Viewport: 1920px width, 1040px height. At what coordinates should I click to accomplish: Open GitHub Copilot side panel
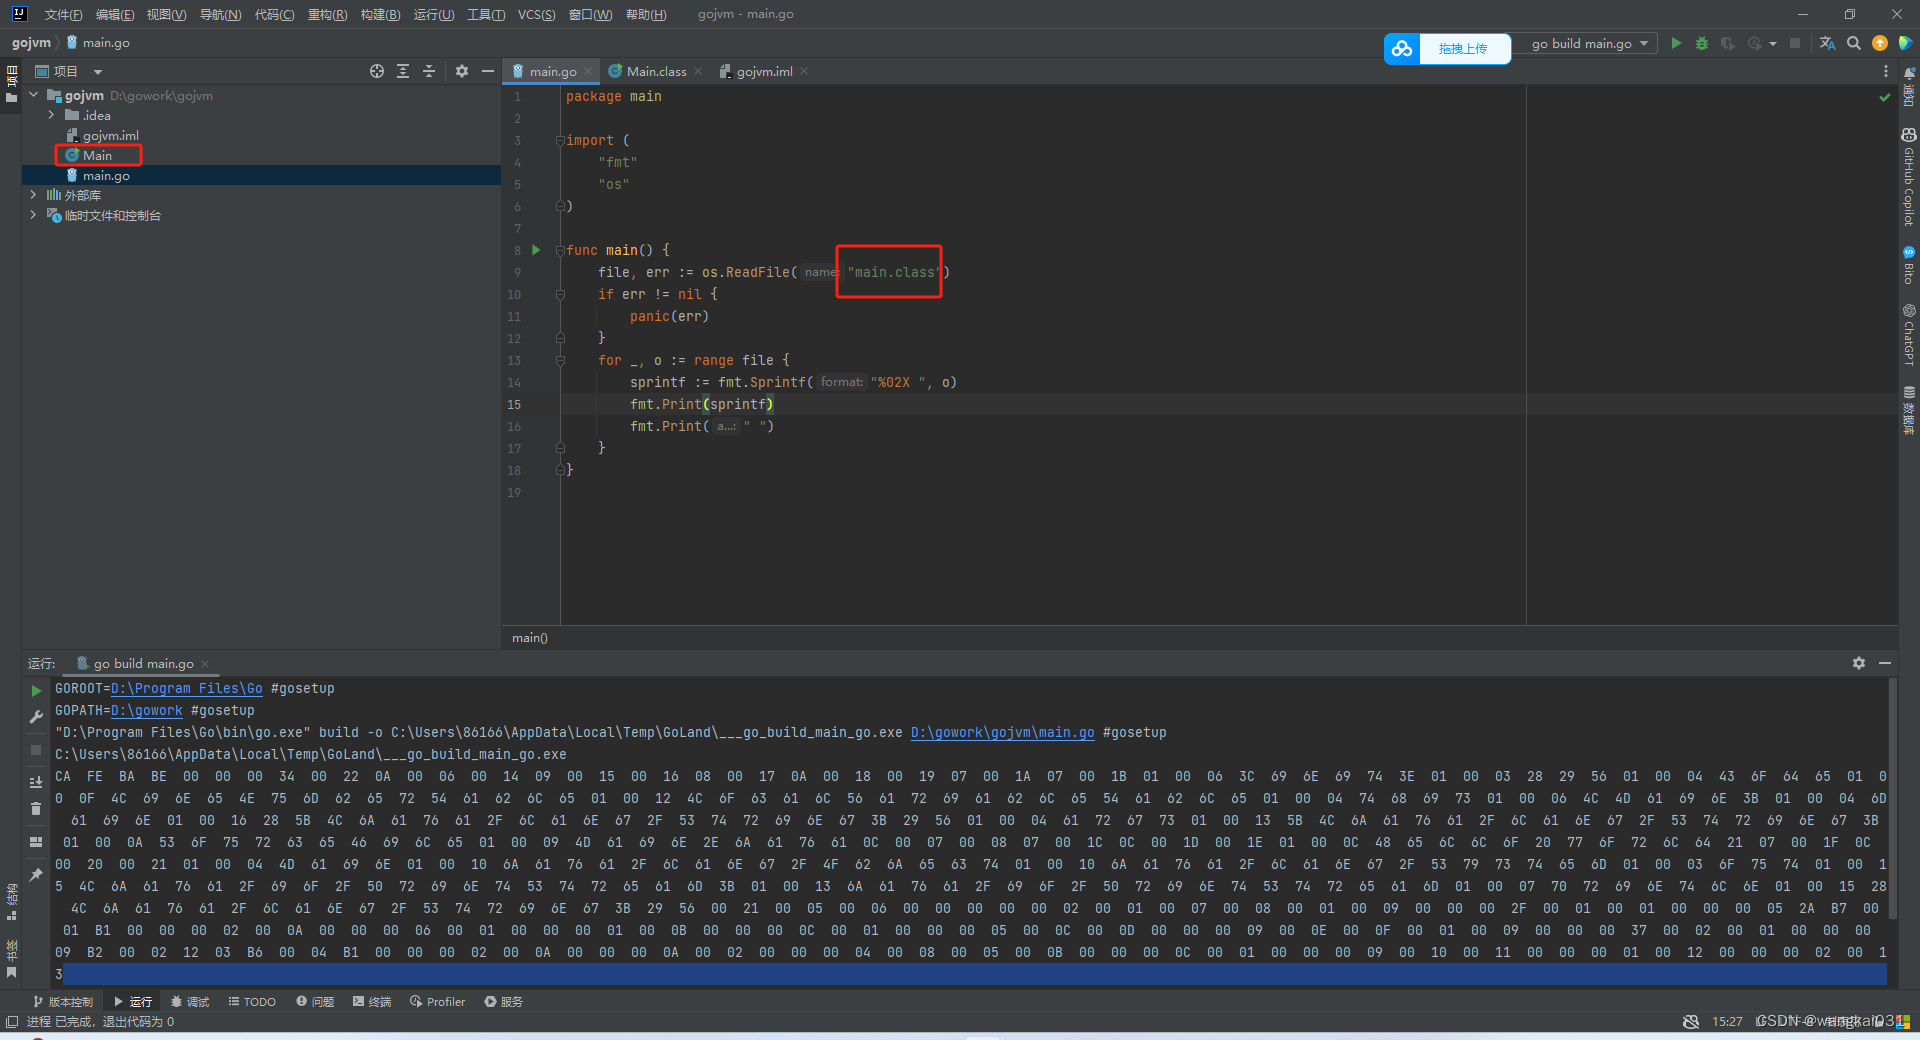[x=1909, y=176]
